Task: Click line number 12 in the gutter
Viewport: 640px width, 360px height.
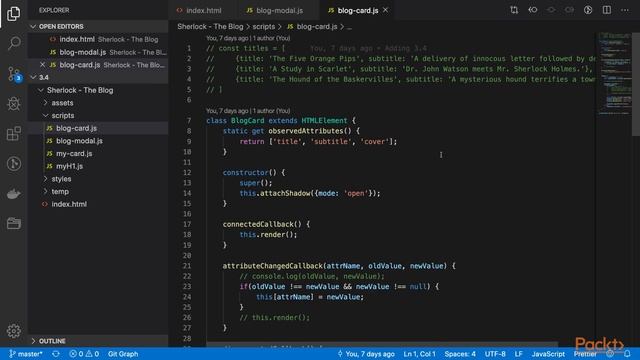Action: point(187,172)
